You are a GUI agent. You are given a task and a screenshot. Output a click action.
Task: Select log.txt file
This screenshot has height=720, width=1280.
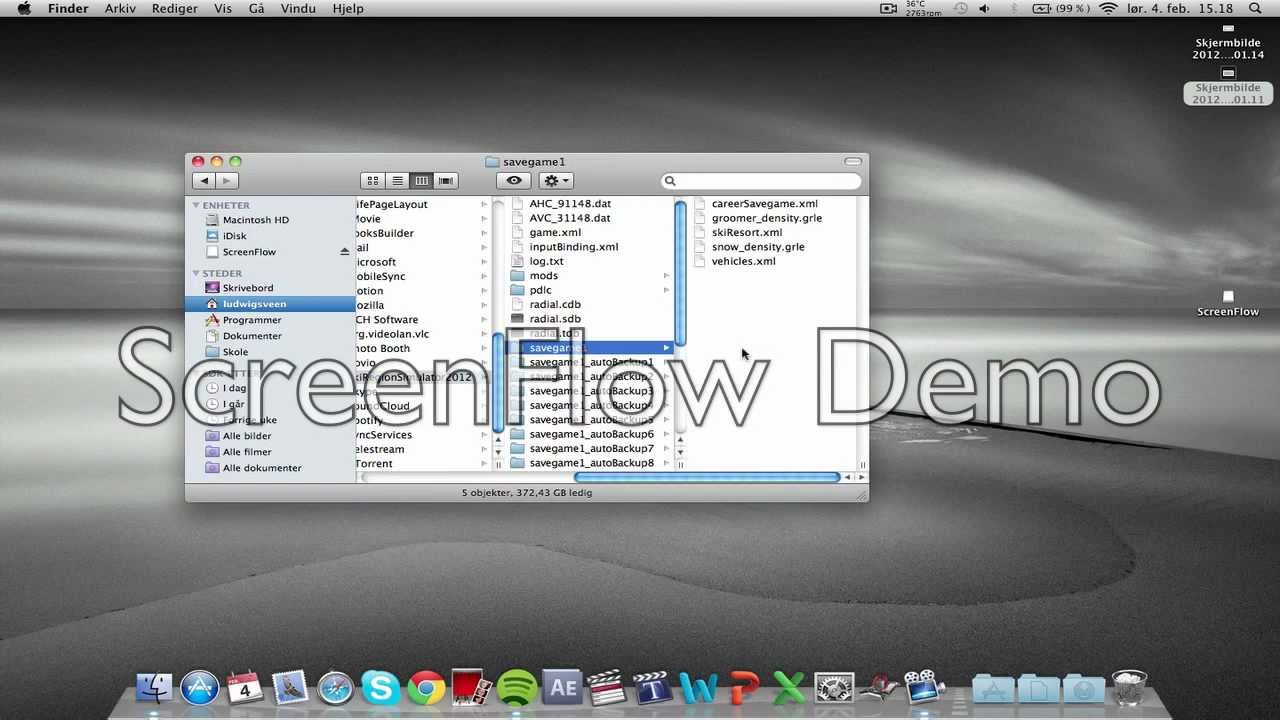tap(546, 261)
